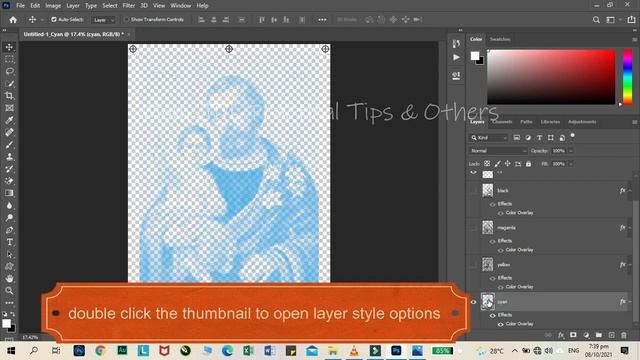This screenshot has width=640, height=360.
Task: Click the Search icon at top right
Action: tap(596, 20)
